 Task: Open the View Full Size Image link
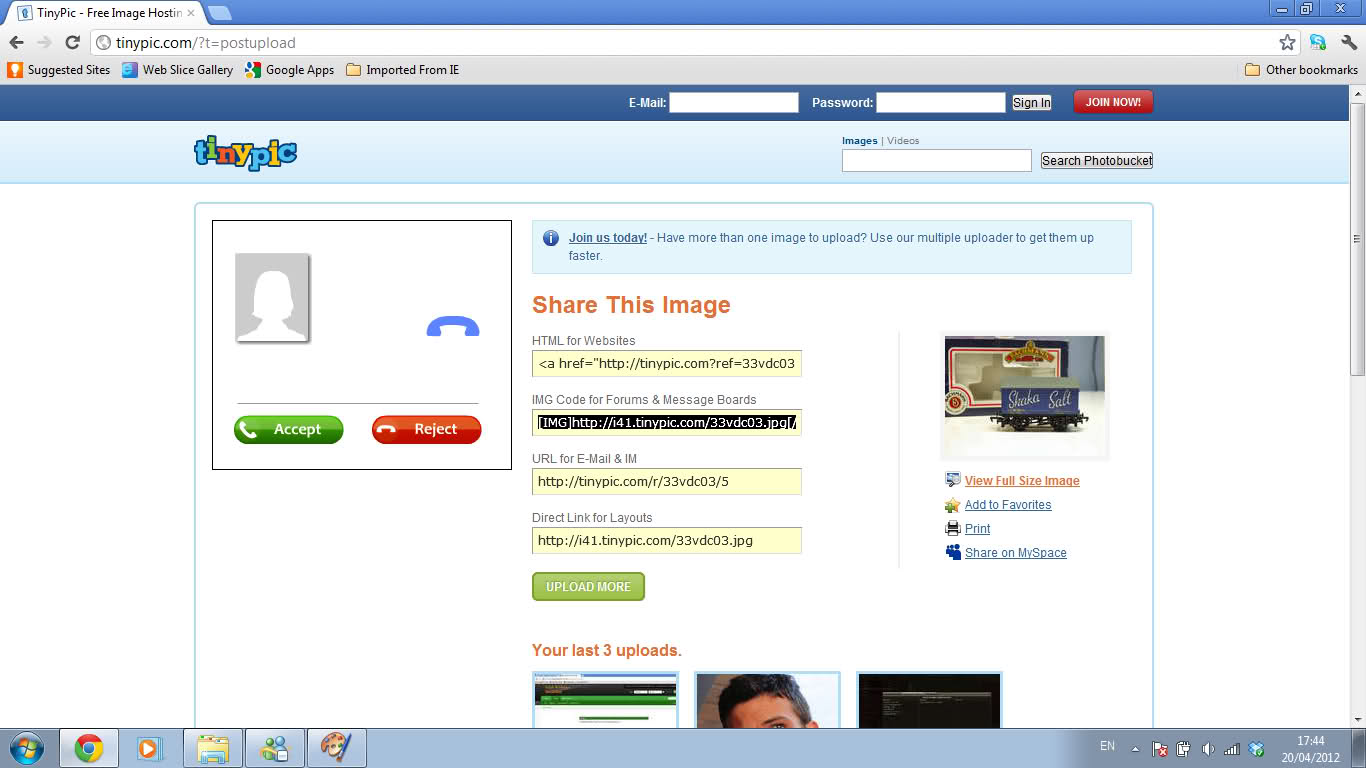click(x=1022, y=481)
